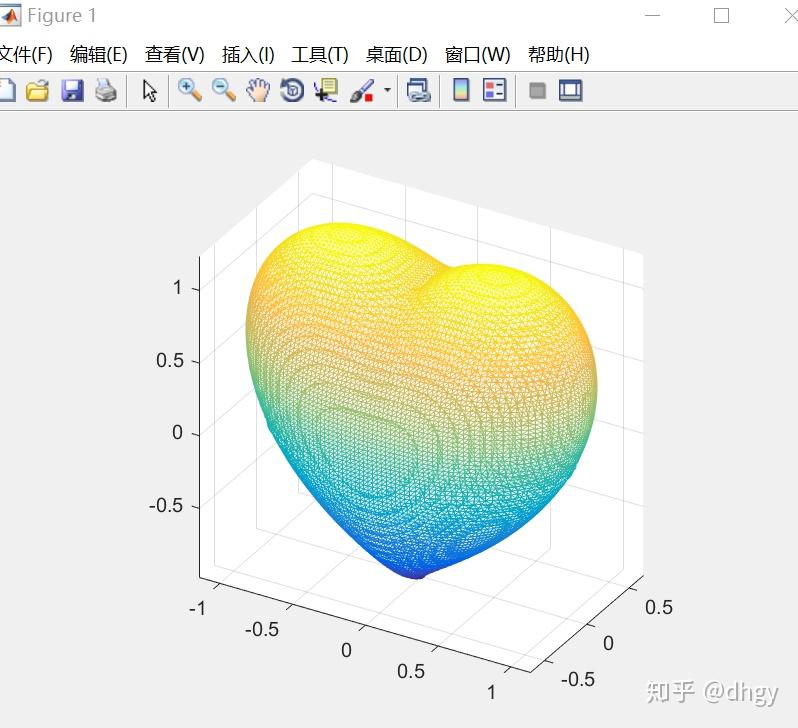Activate the Zoom In magnifier tool
Viewport: 798px width, 728px height.
pos(189,91)
